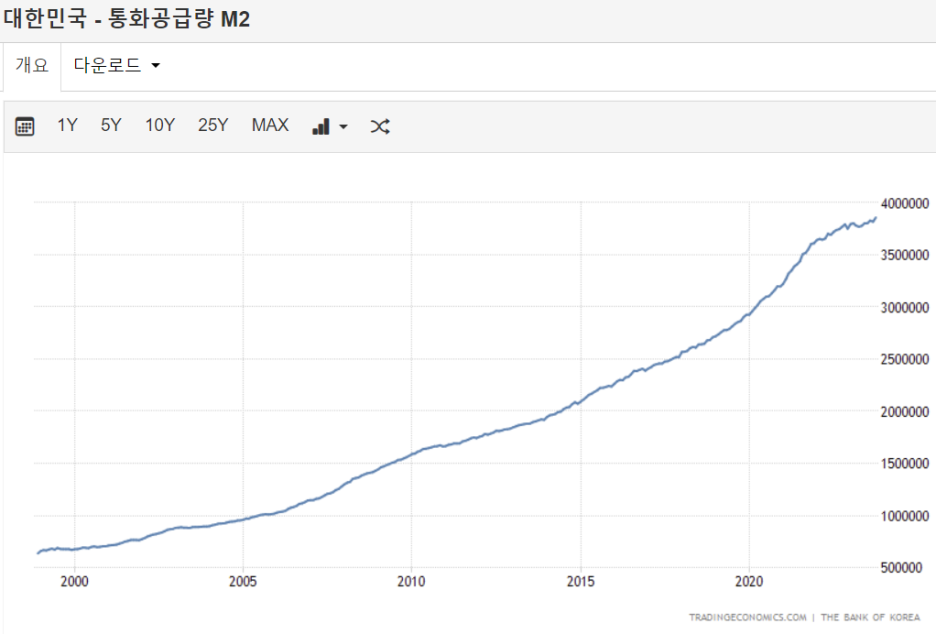Click the 2000 x-axis label
The image size is (936, 634).
point(75,581)
